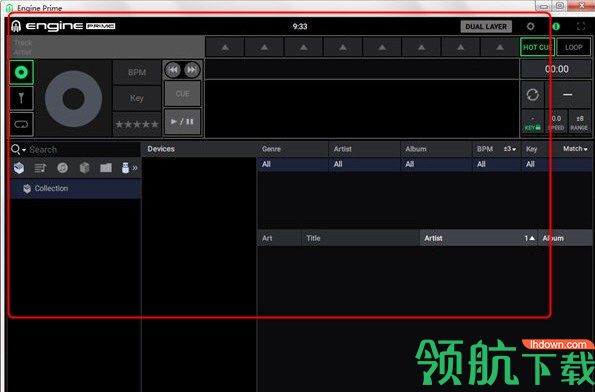Sort by the Art column header
This screenshot has height=392, width=595.
click(279, 238)
